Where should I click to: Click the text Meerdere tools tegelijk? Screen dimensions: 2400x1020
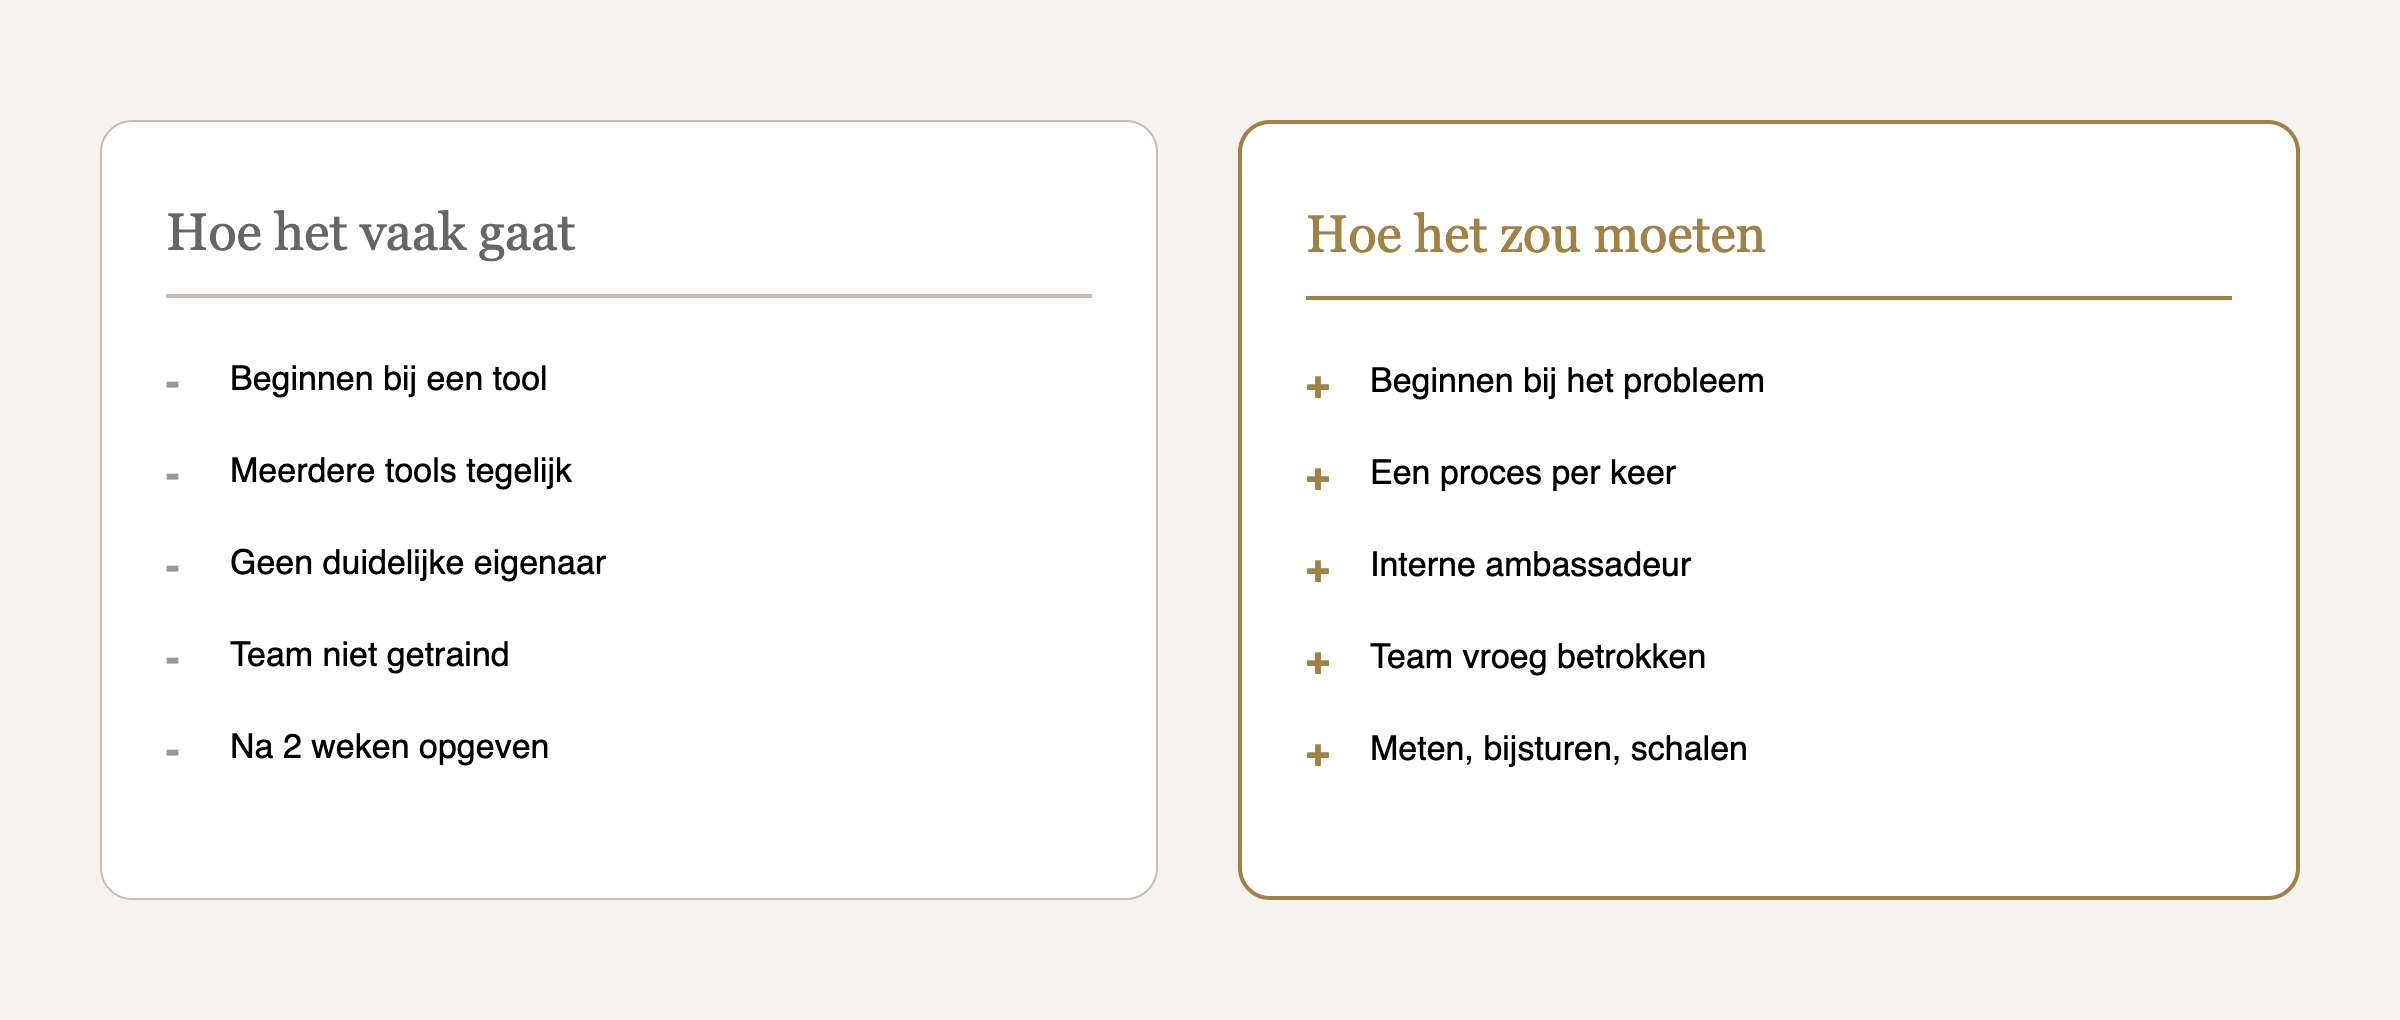pyautogui.click(x=400, y=471)
